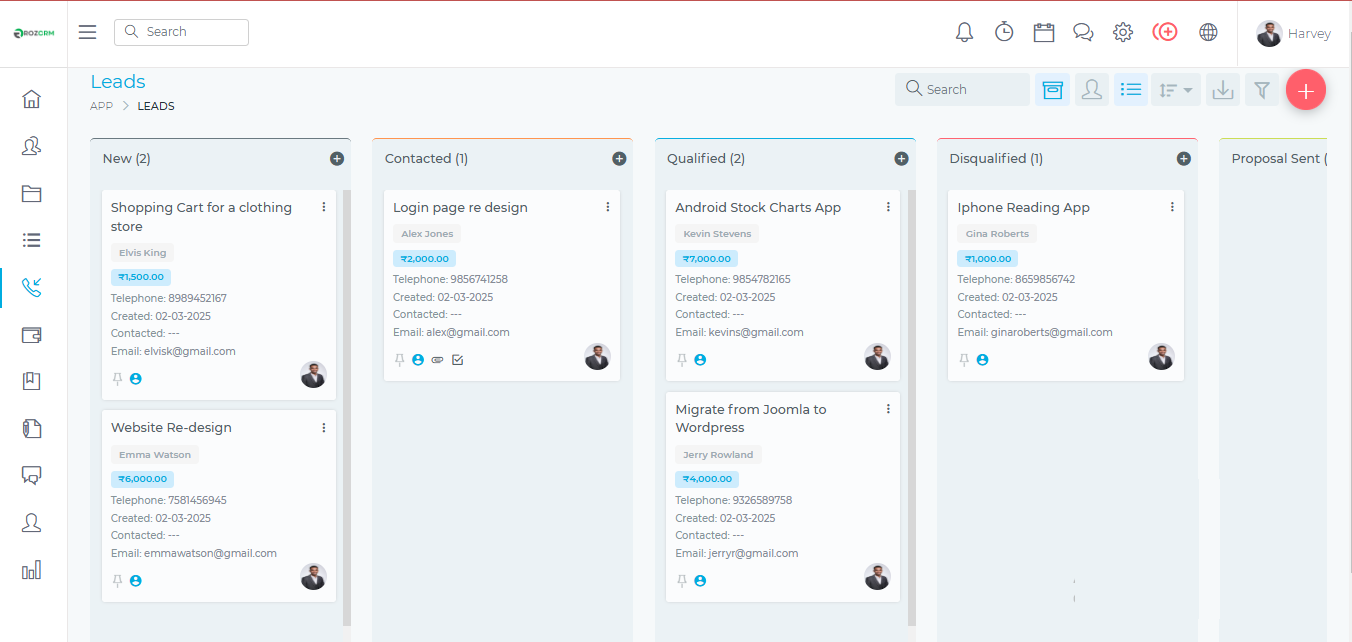1352x642 pixels.
Task: Open the notifications bell icon
Action: point(964,32)
